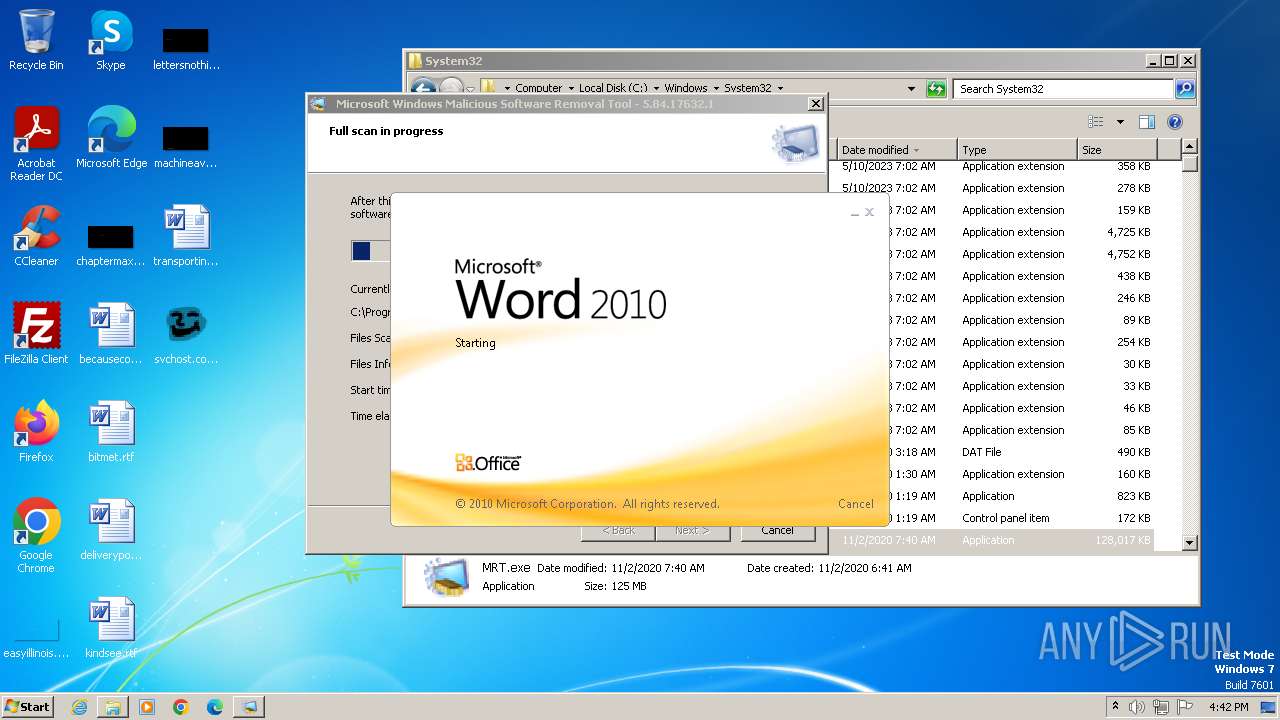
Task: Open Edge from the taskbar
Action: tap(215, 707)
